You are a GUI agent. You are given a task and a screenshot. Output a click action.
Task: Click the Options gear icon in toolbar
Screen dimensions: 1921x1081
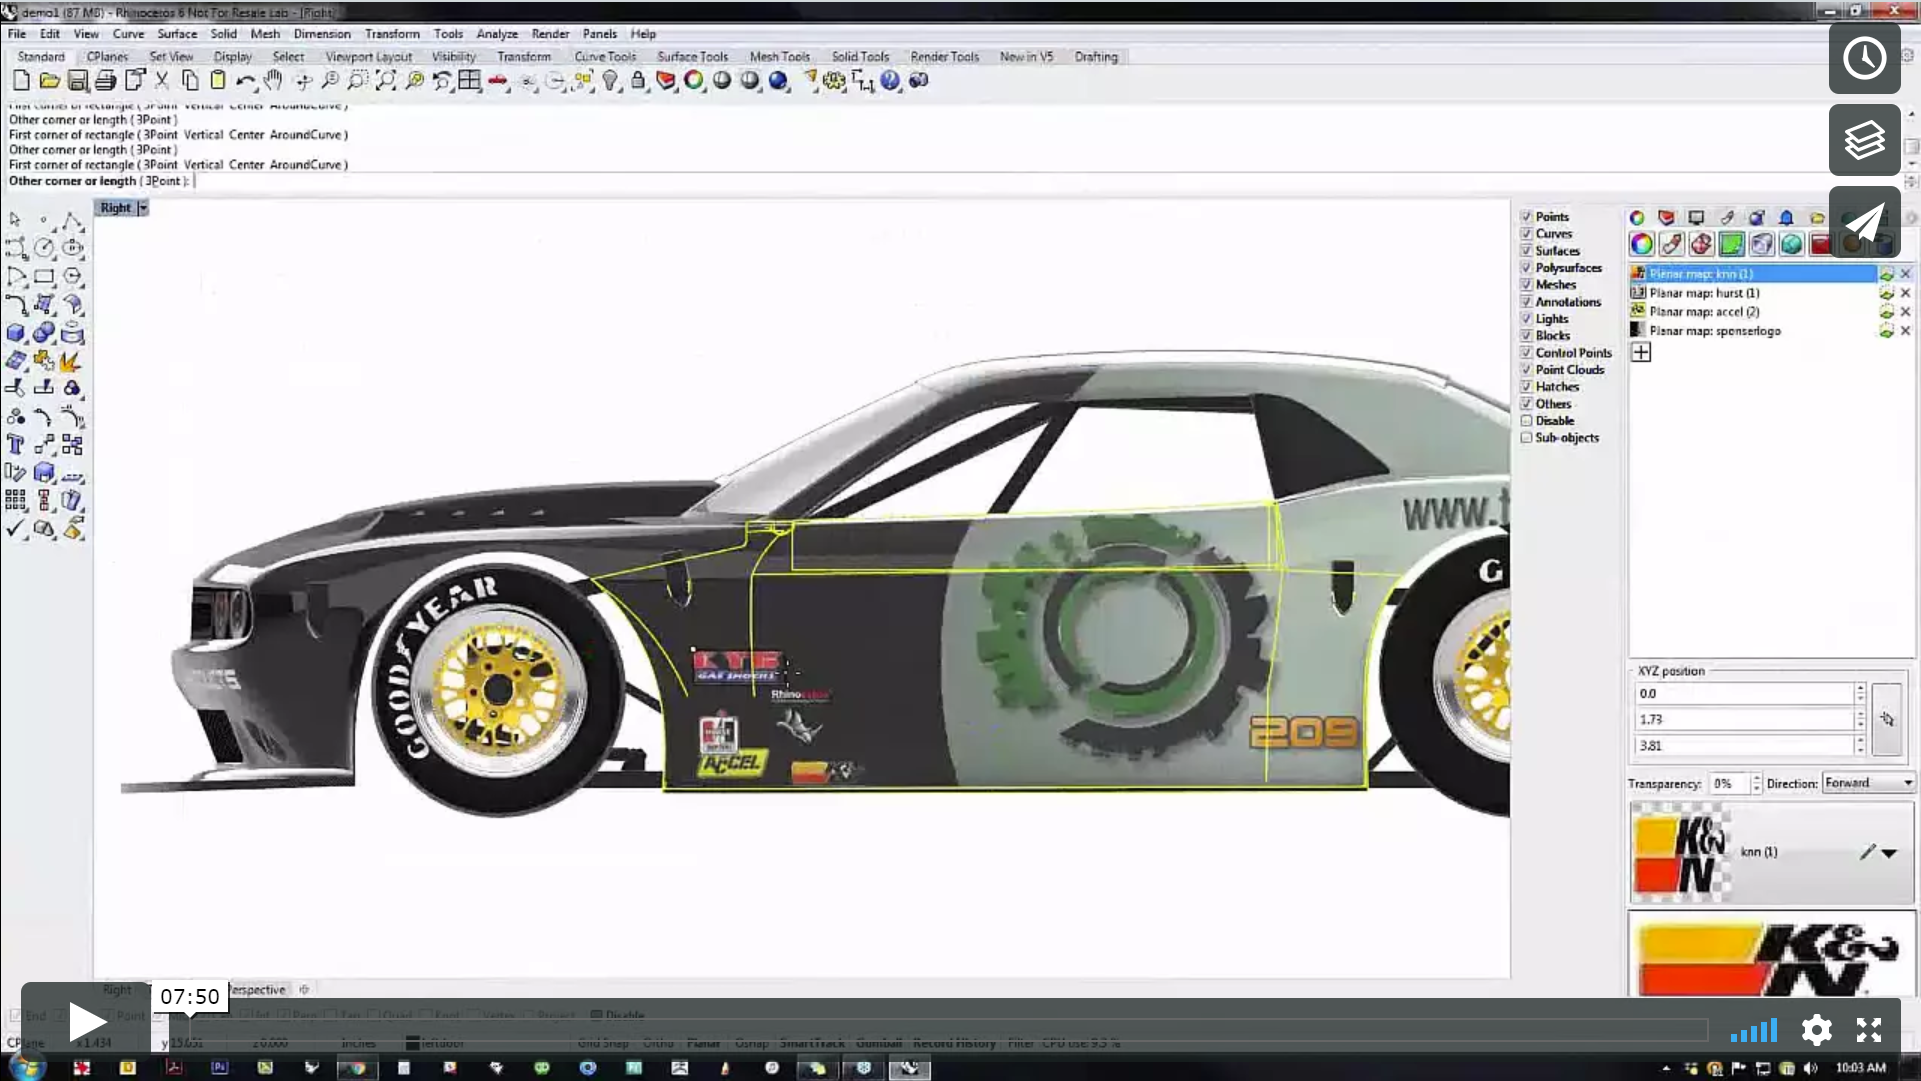click(834, 81)
